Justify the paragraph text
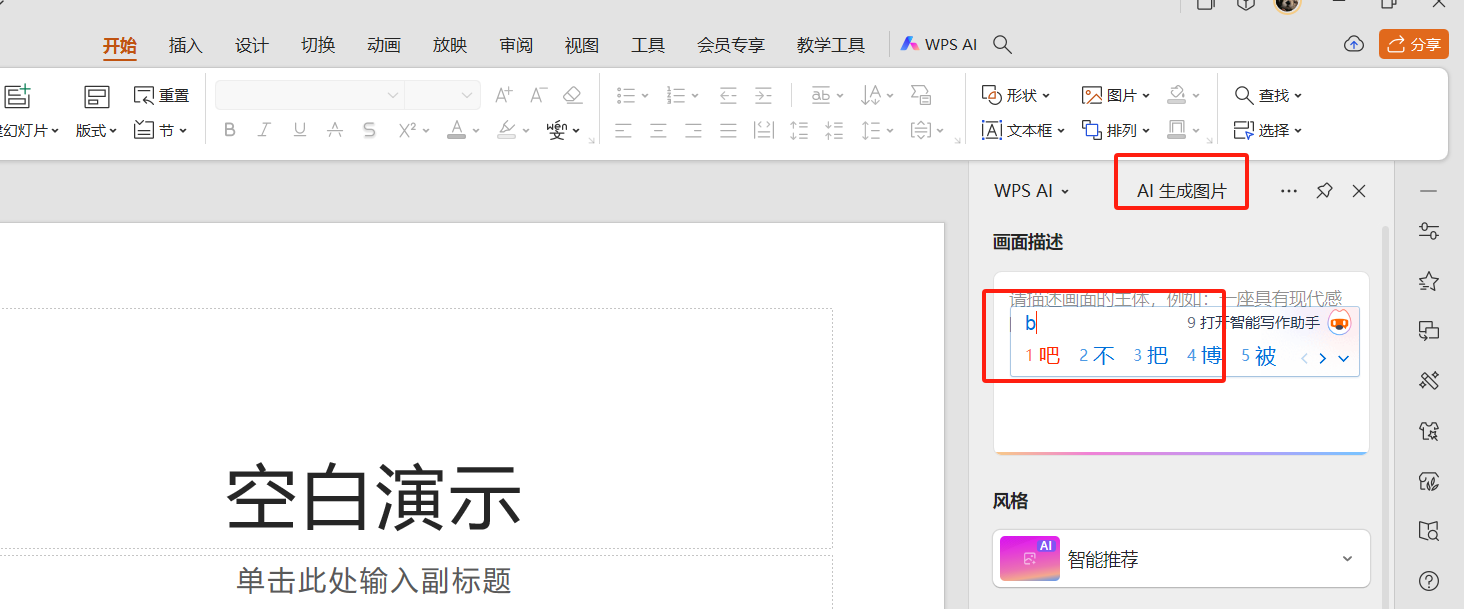Image resolution: width=1464 pixels, height=609 pixels. [x=728, y=130]
